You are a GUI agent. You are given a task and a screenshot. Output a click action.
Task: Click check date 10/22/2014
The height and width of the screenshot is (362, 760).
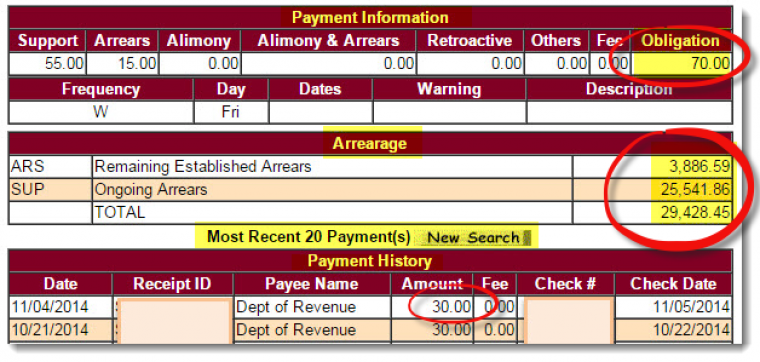tap(691, 330)
